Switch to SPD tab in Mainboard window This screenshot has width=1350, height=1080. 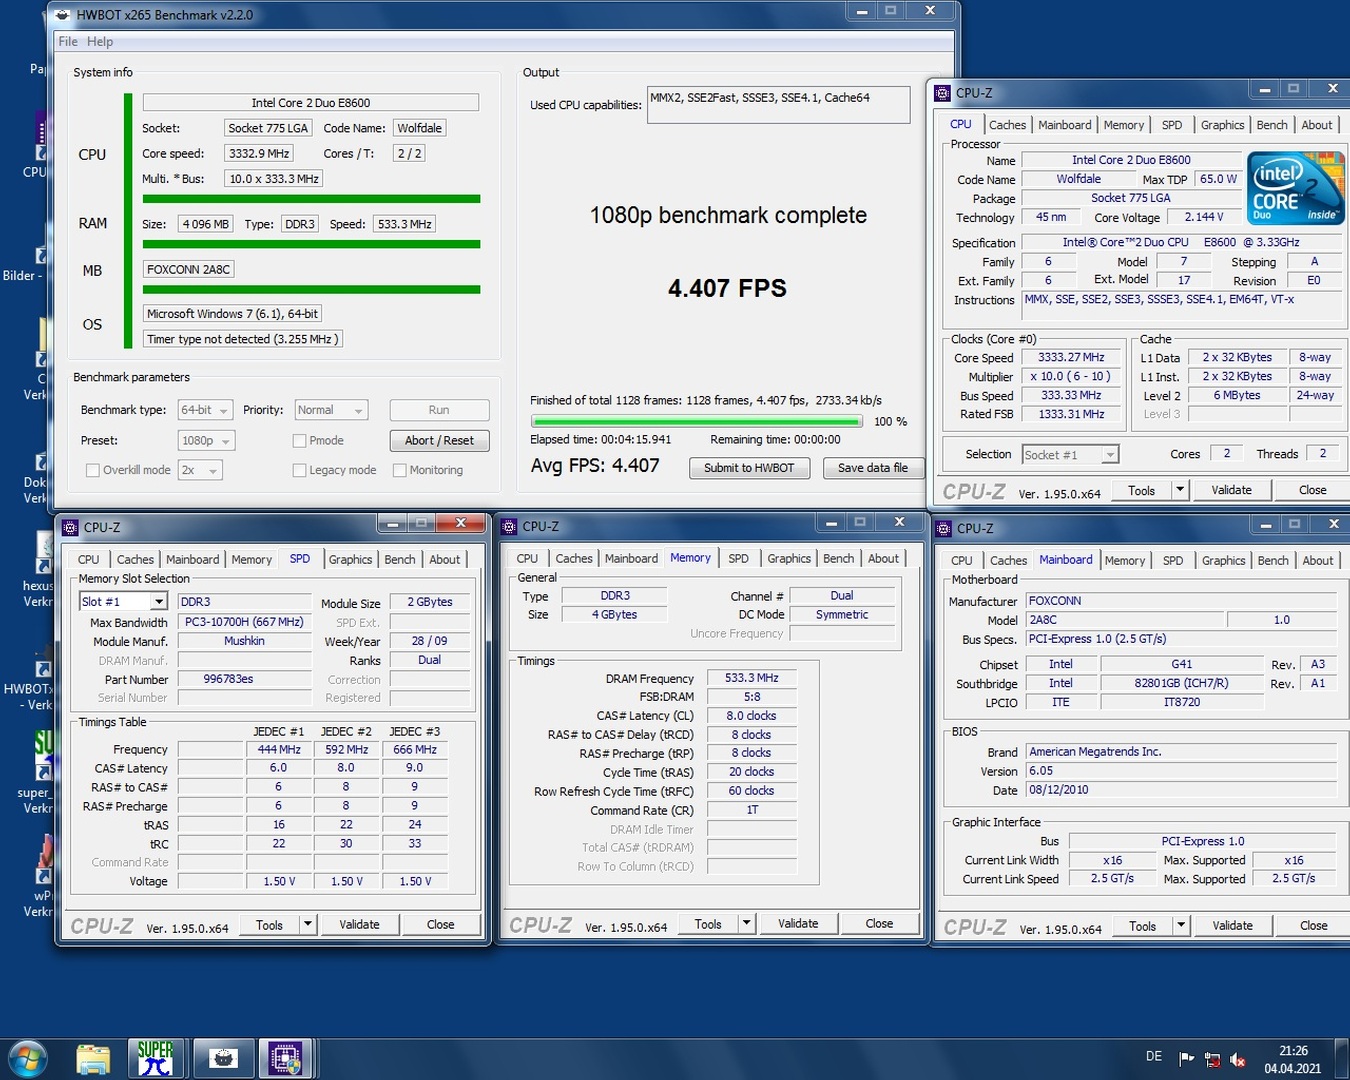tap(1173, 561)
